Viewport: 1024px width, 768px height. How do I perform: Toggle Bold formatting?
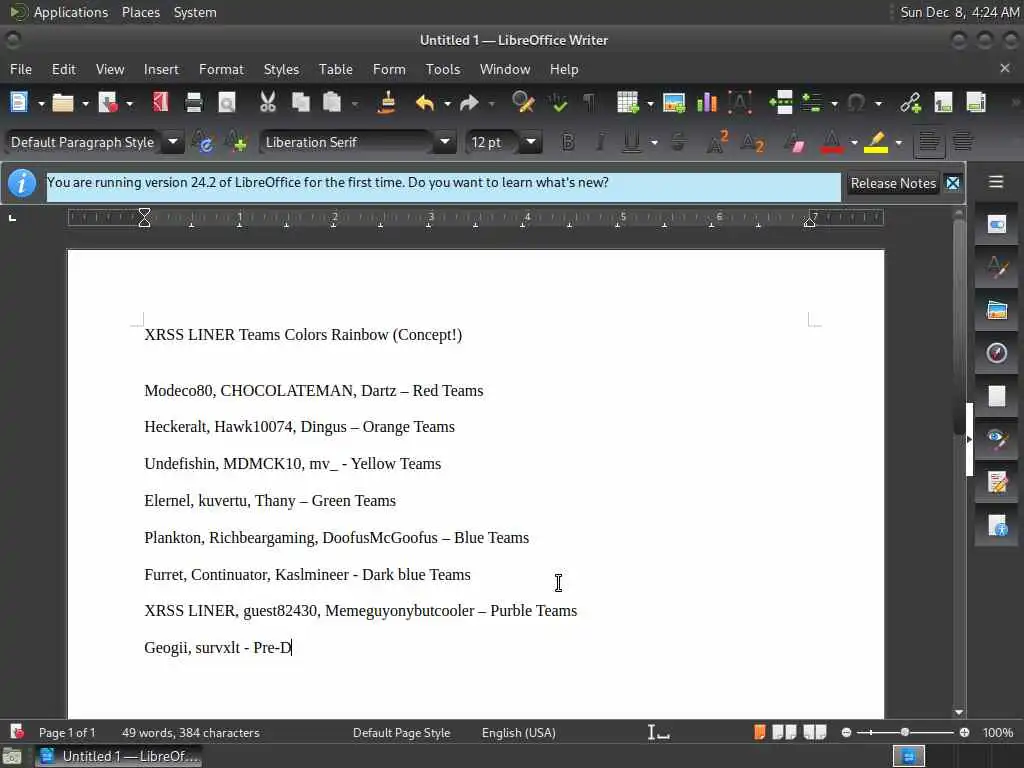pos(568,142)
